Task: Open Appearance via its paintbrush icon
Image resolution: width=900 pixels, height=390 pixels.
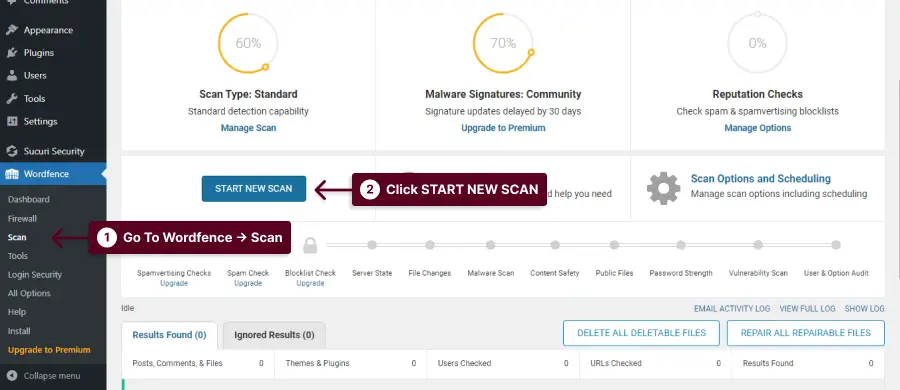Action: 12,30
